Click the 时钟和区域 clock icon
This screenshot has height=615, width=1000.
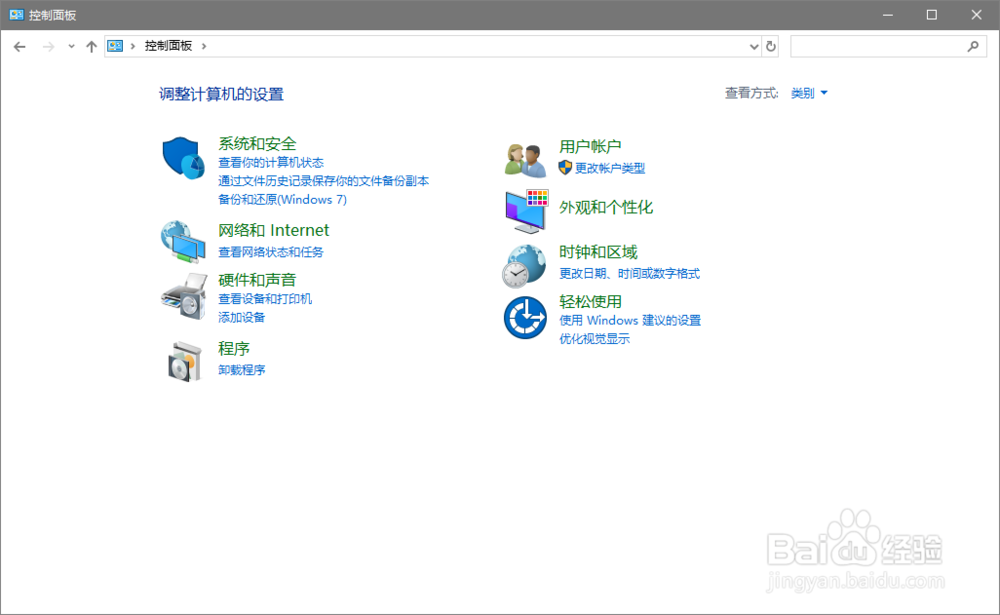click(x=524, y=264)
